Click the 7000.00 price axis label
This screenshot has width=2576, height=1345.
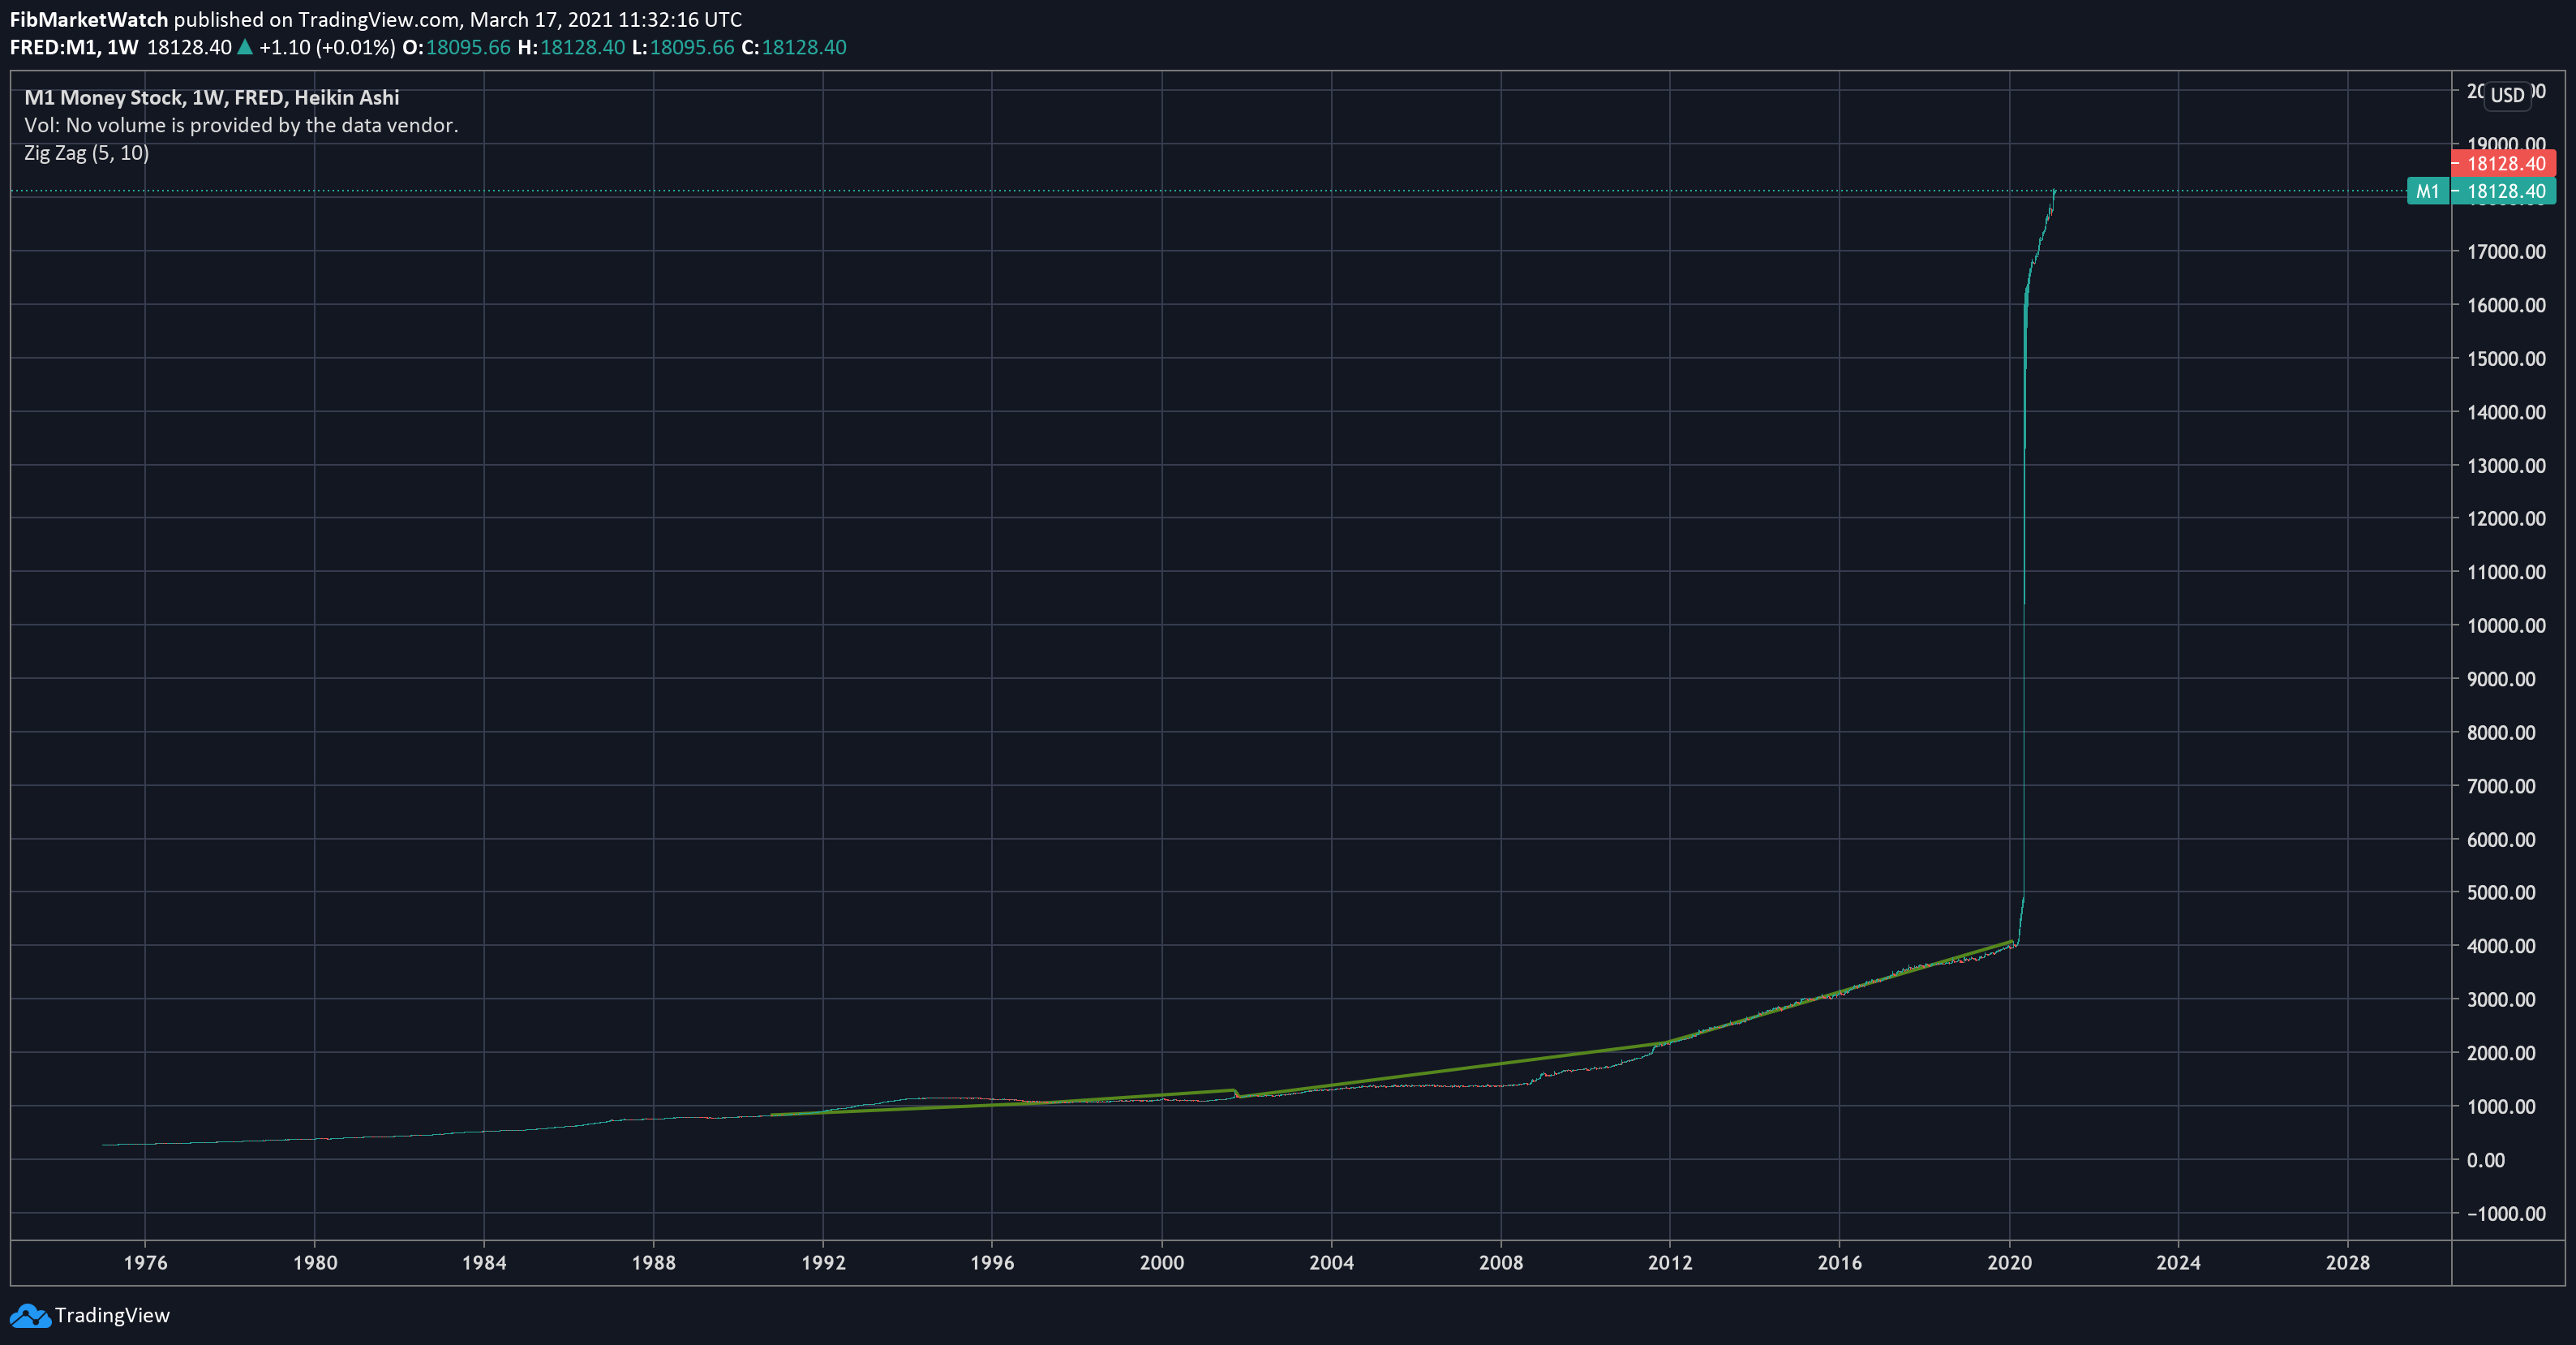click(2501, 786)
